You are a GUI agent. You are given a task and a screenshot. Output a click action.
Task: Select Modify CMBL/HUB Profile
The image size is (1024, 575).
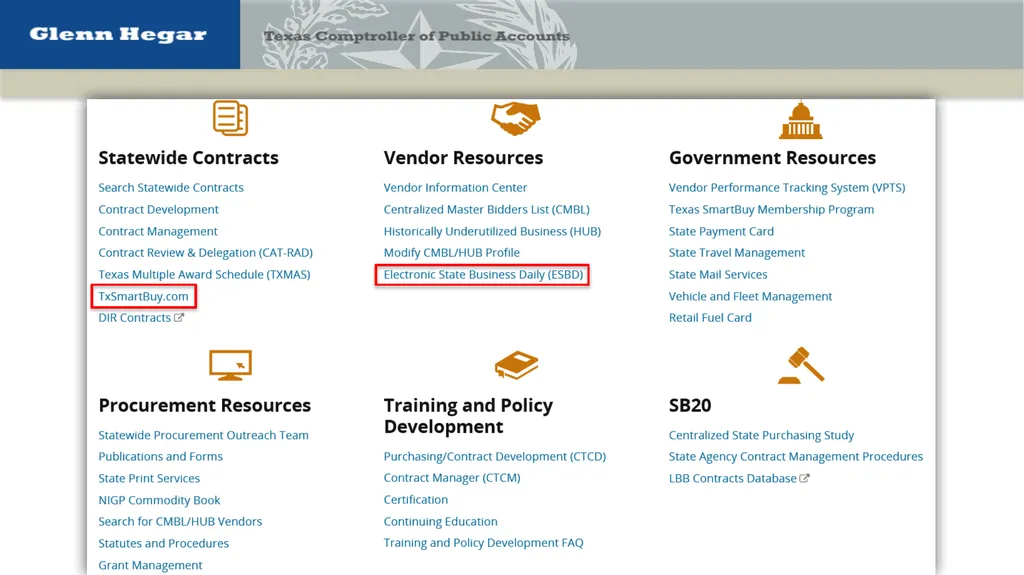coord(452,253)
